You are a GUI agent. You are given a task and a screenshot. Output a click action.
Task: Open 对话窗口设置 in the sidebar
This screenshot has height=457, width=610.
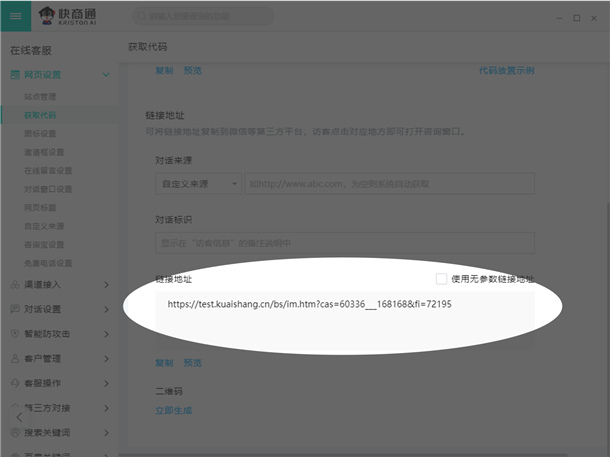point(48,189)
